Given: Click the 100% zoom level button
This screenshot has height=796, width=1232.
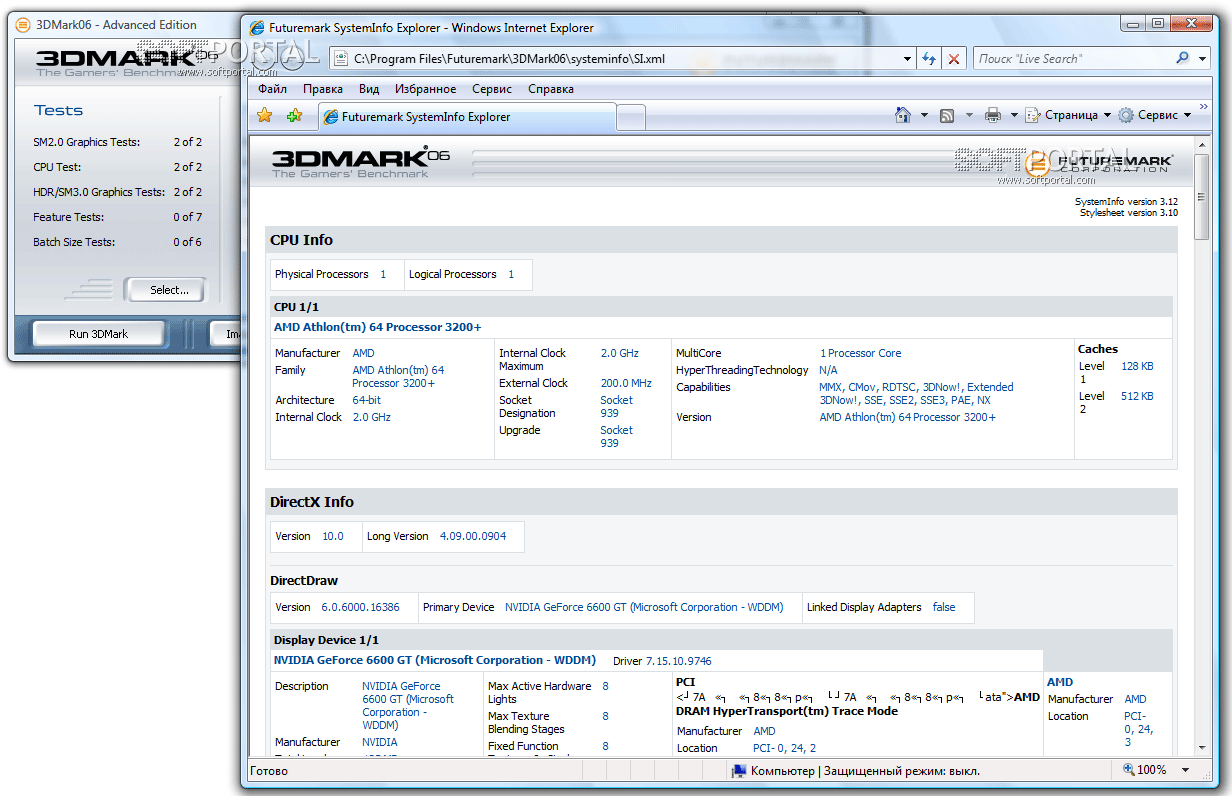Looking at the screenshot, I should (x=1145, y=770).
